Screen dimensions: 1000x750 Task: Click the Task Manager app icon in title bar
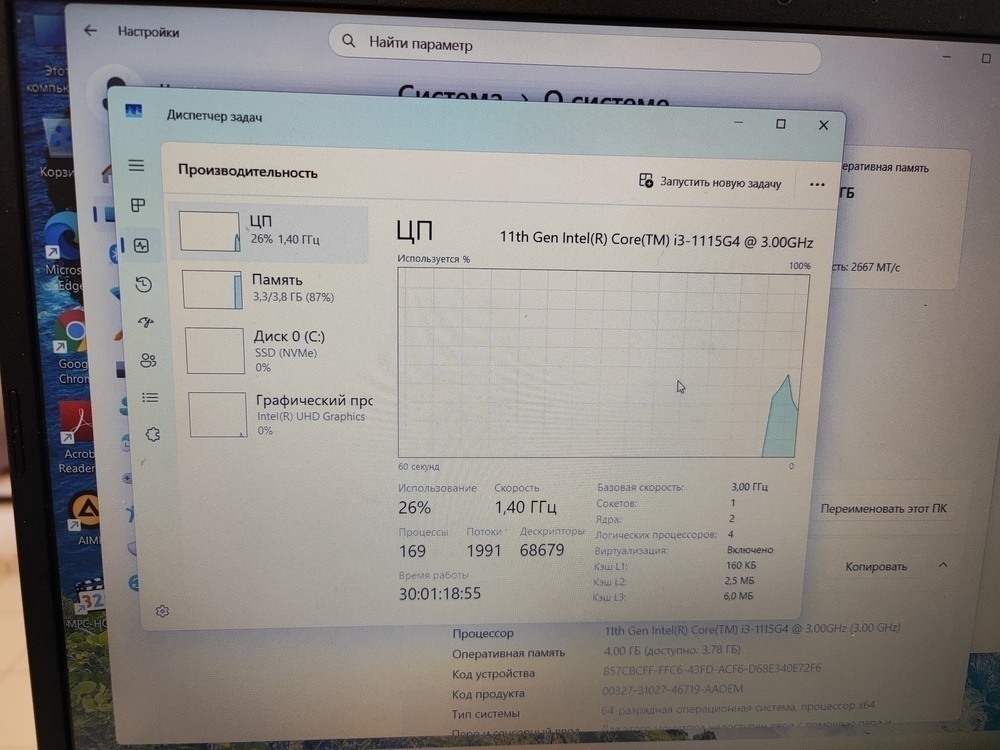[x=133, y=112]
